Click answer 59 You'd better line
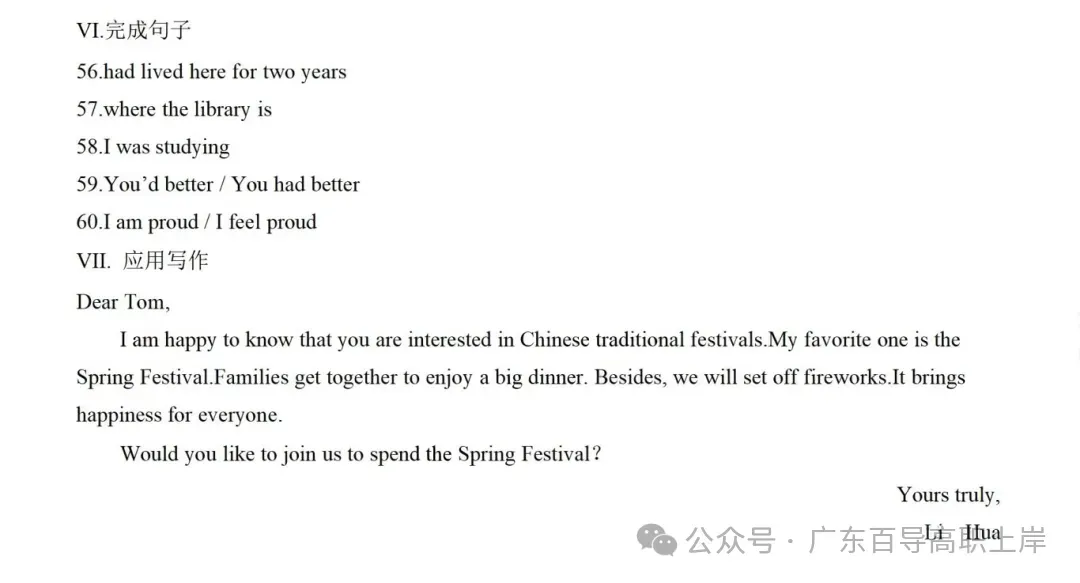1080x583 pixels. coord(218,185)
